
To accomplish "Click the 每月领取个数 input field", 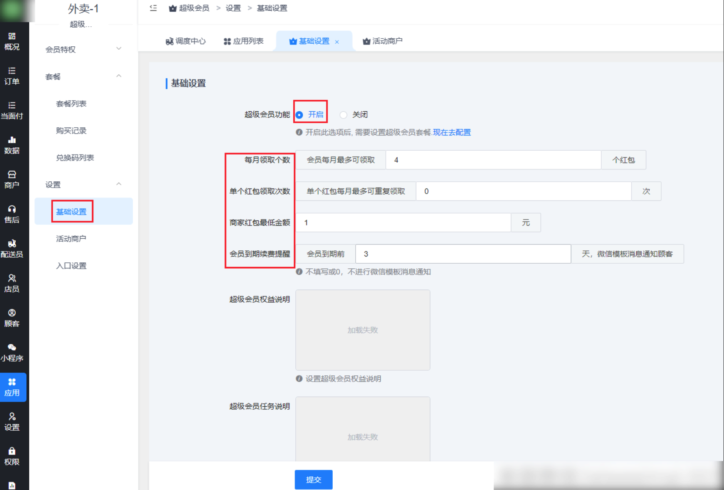I will [x=496, y=160].
